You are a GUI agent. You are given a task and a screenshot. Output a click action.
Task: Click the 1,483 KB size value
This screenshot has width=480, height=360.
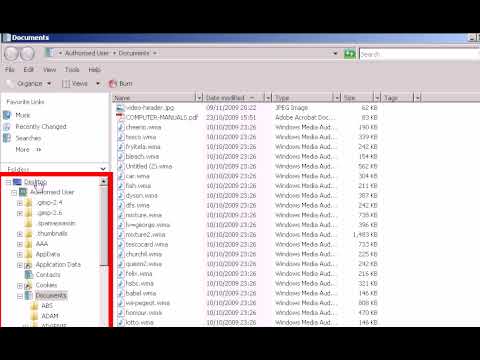click(365, 235)
